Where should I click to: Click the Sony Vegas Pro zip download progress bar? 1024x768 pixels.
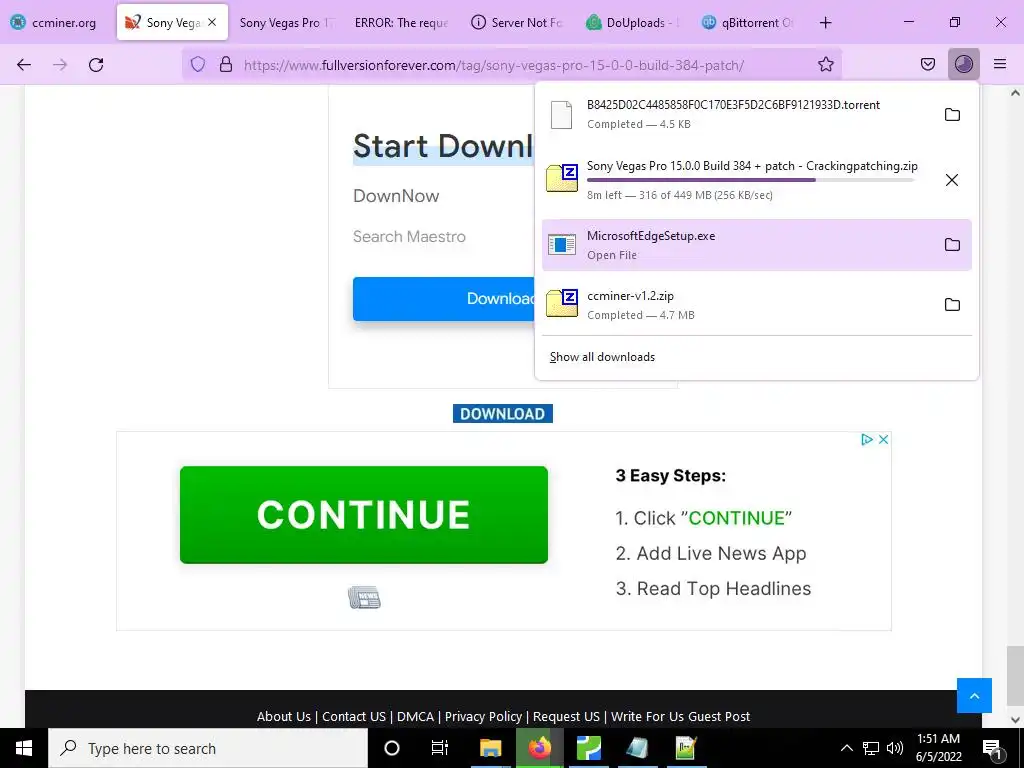click(x=750, y=180)
